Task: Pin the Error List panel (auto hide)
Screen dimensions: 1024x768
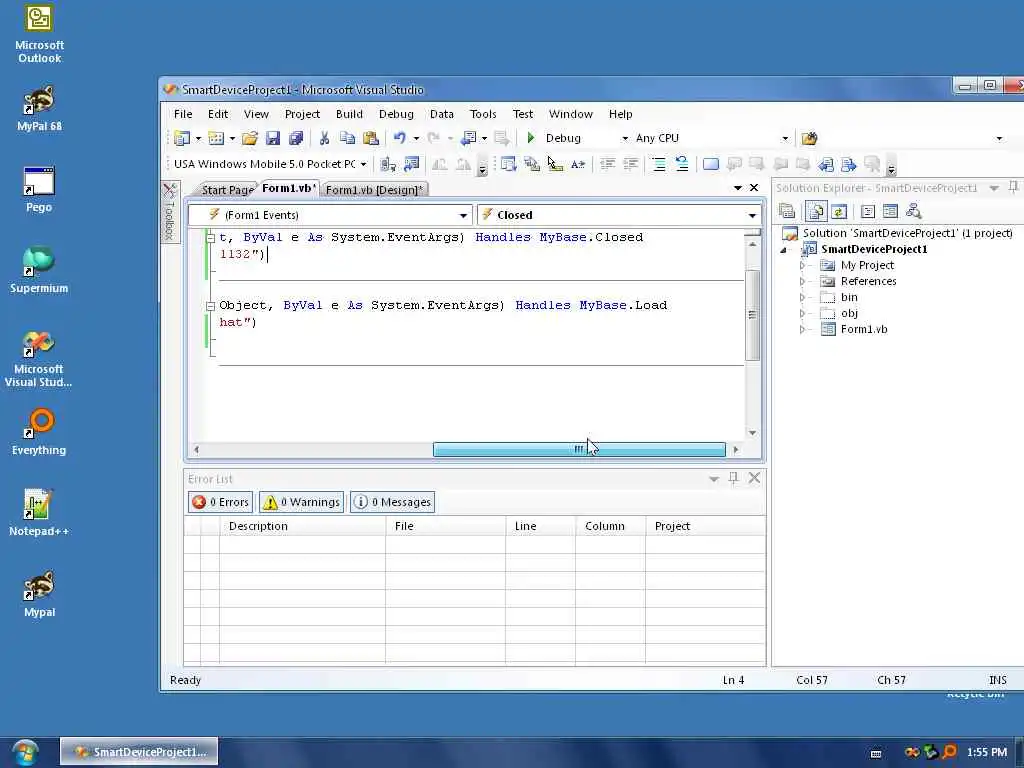Action: click(x=733, y=478)
